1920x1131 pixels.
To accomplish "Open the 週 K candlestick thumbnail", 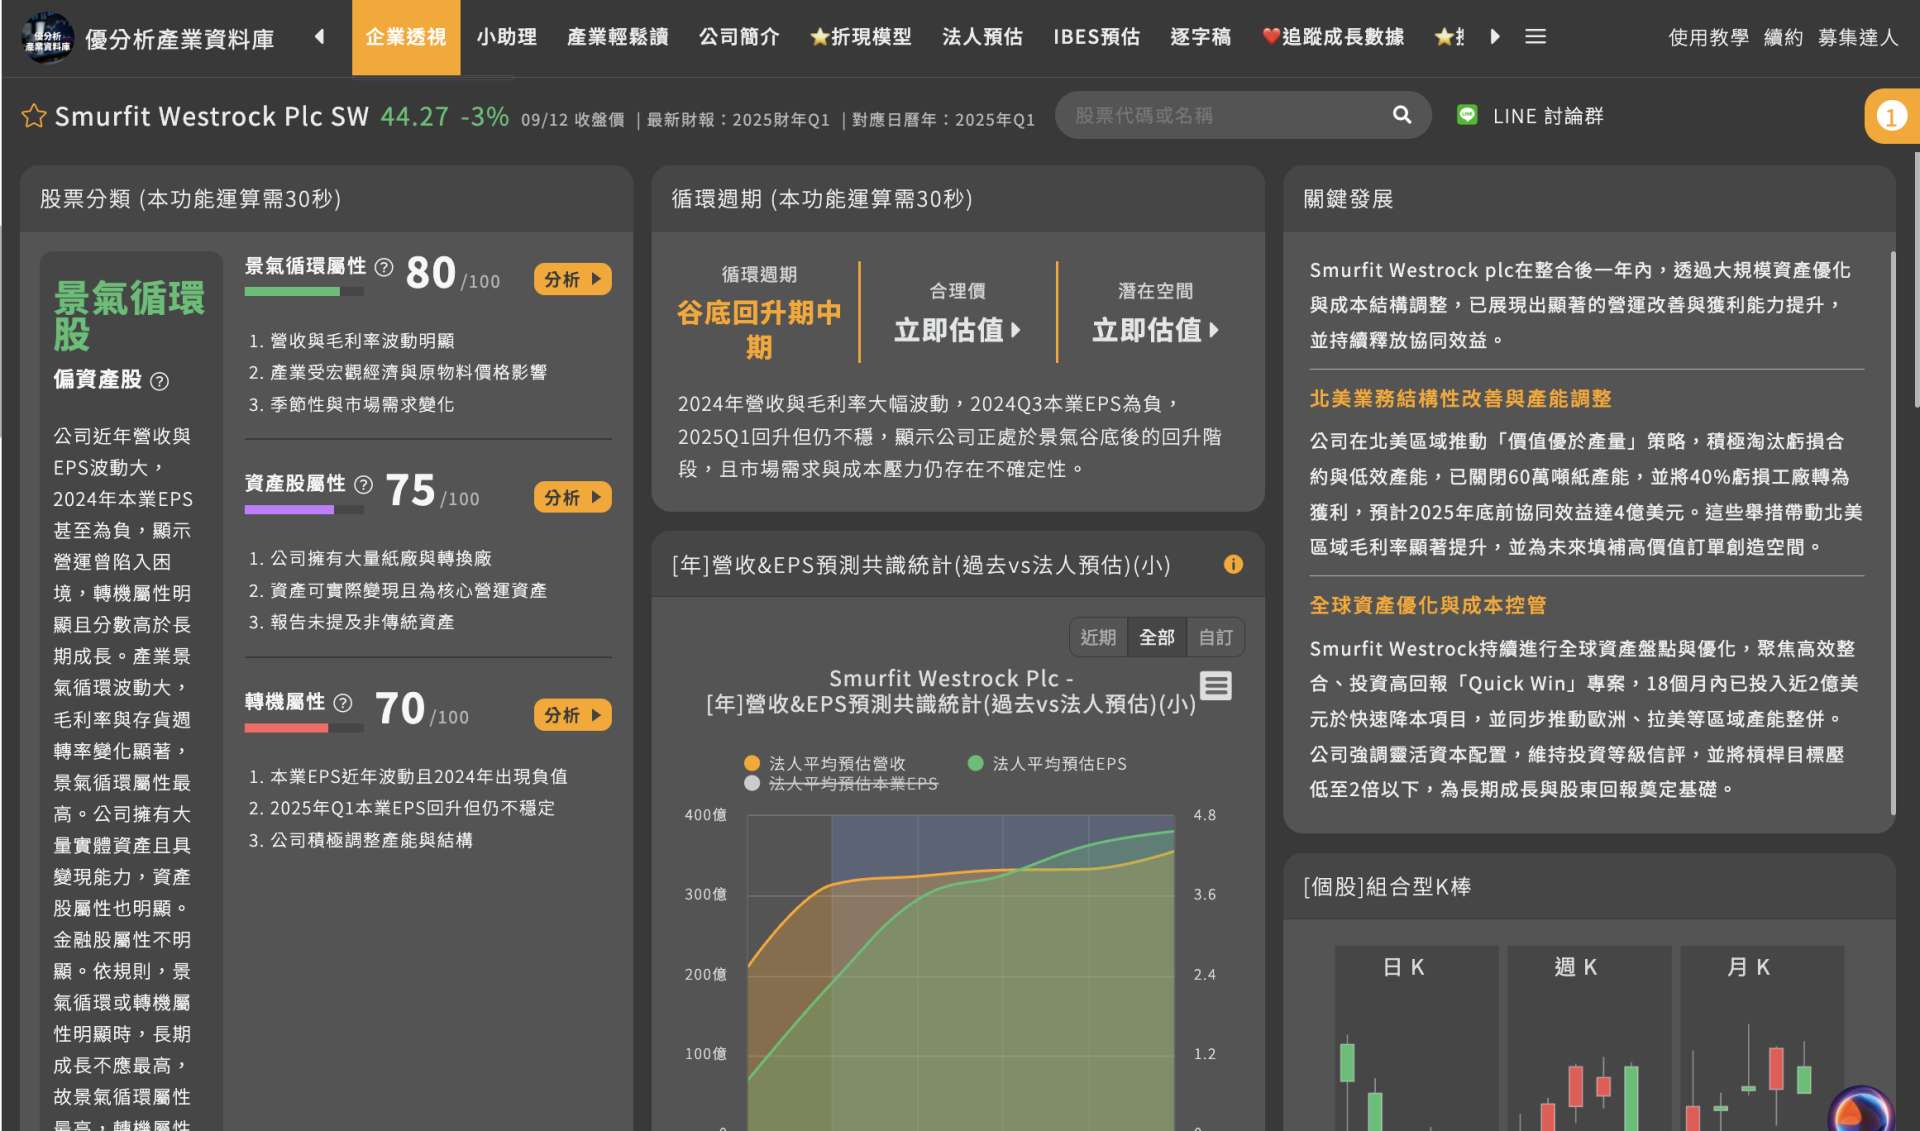I will [1589, 1038].
